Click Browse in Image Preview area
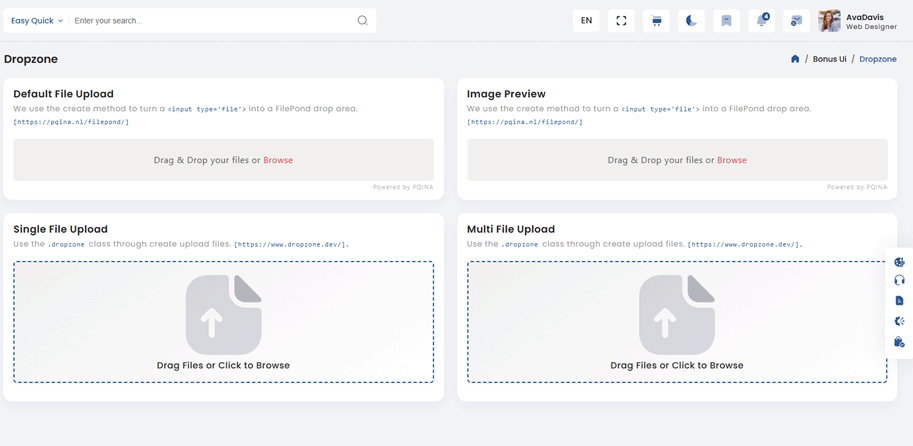913x446 pixels. click(731, 160)
